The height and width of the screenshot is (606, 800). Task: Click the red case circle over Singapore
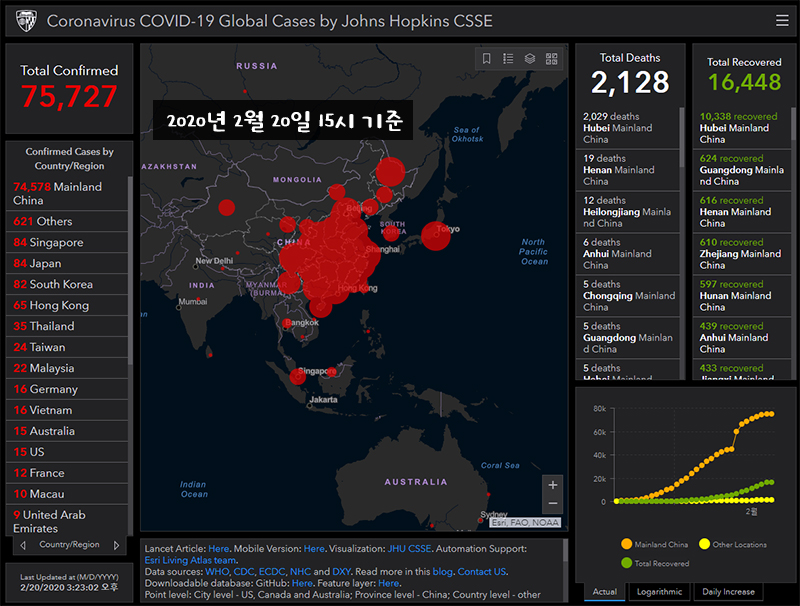pos(297,376)
